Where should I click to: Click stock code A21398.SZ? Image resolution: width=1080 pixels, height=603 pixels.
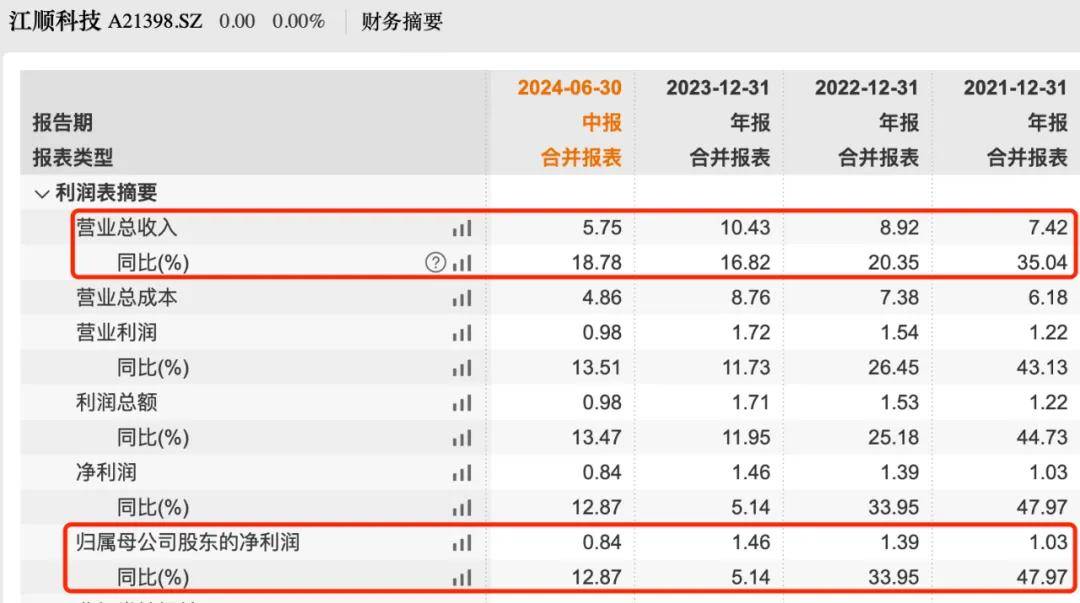(156, 21)
